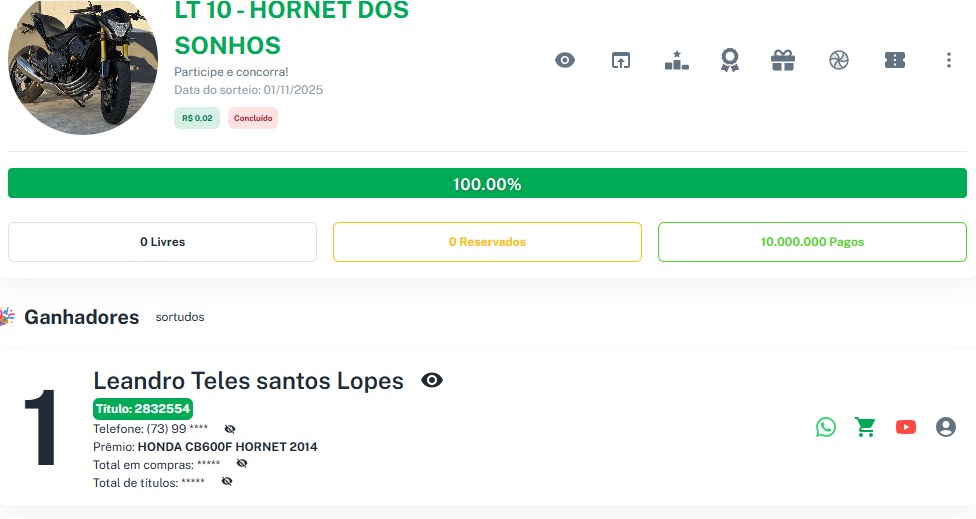
Task: Open the ranking podium icon
Action: pos(676,60)
